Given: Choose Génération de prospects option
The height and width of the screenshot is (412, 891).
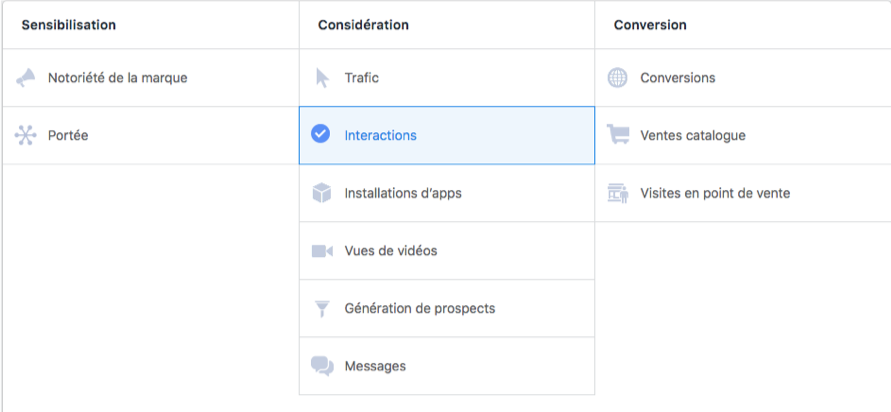Looking at the screenshot, I should point(420,309).
